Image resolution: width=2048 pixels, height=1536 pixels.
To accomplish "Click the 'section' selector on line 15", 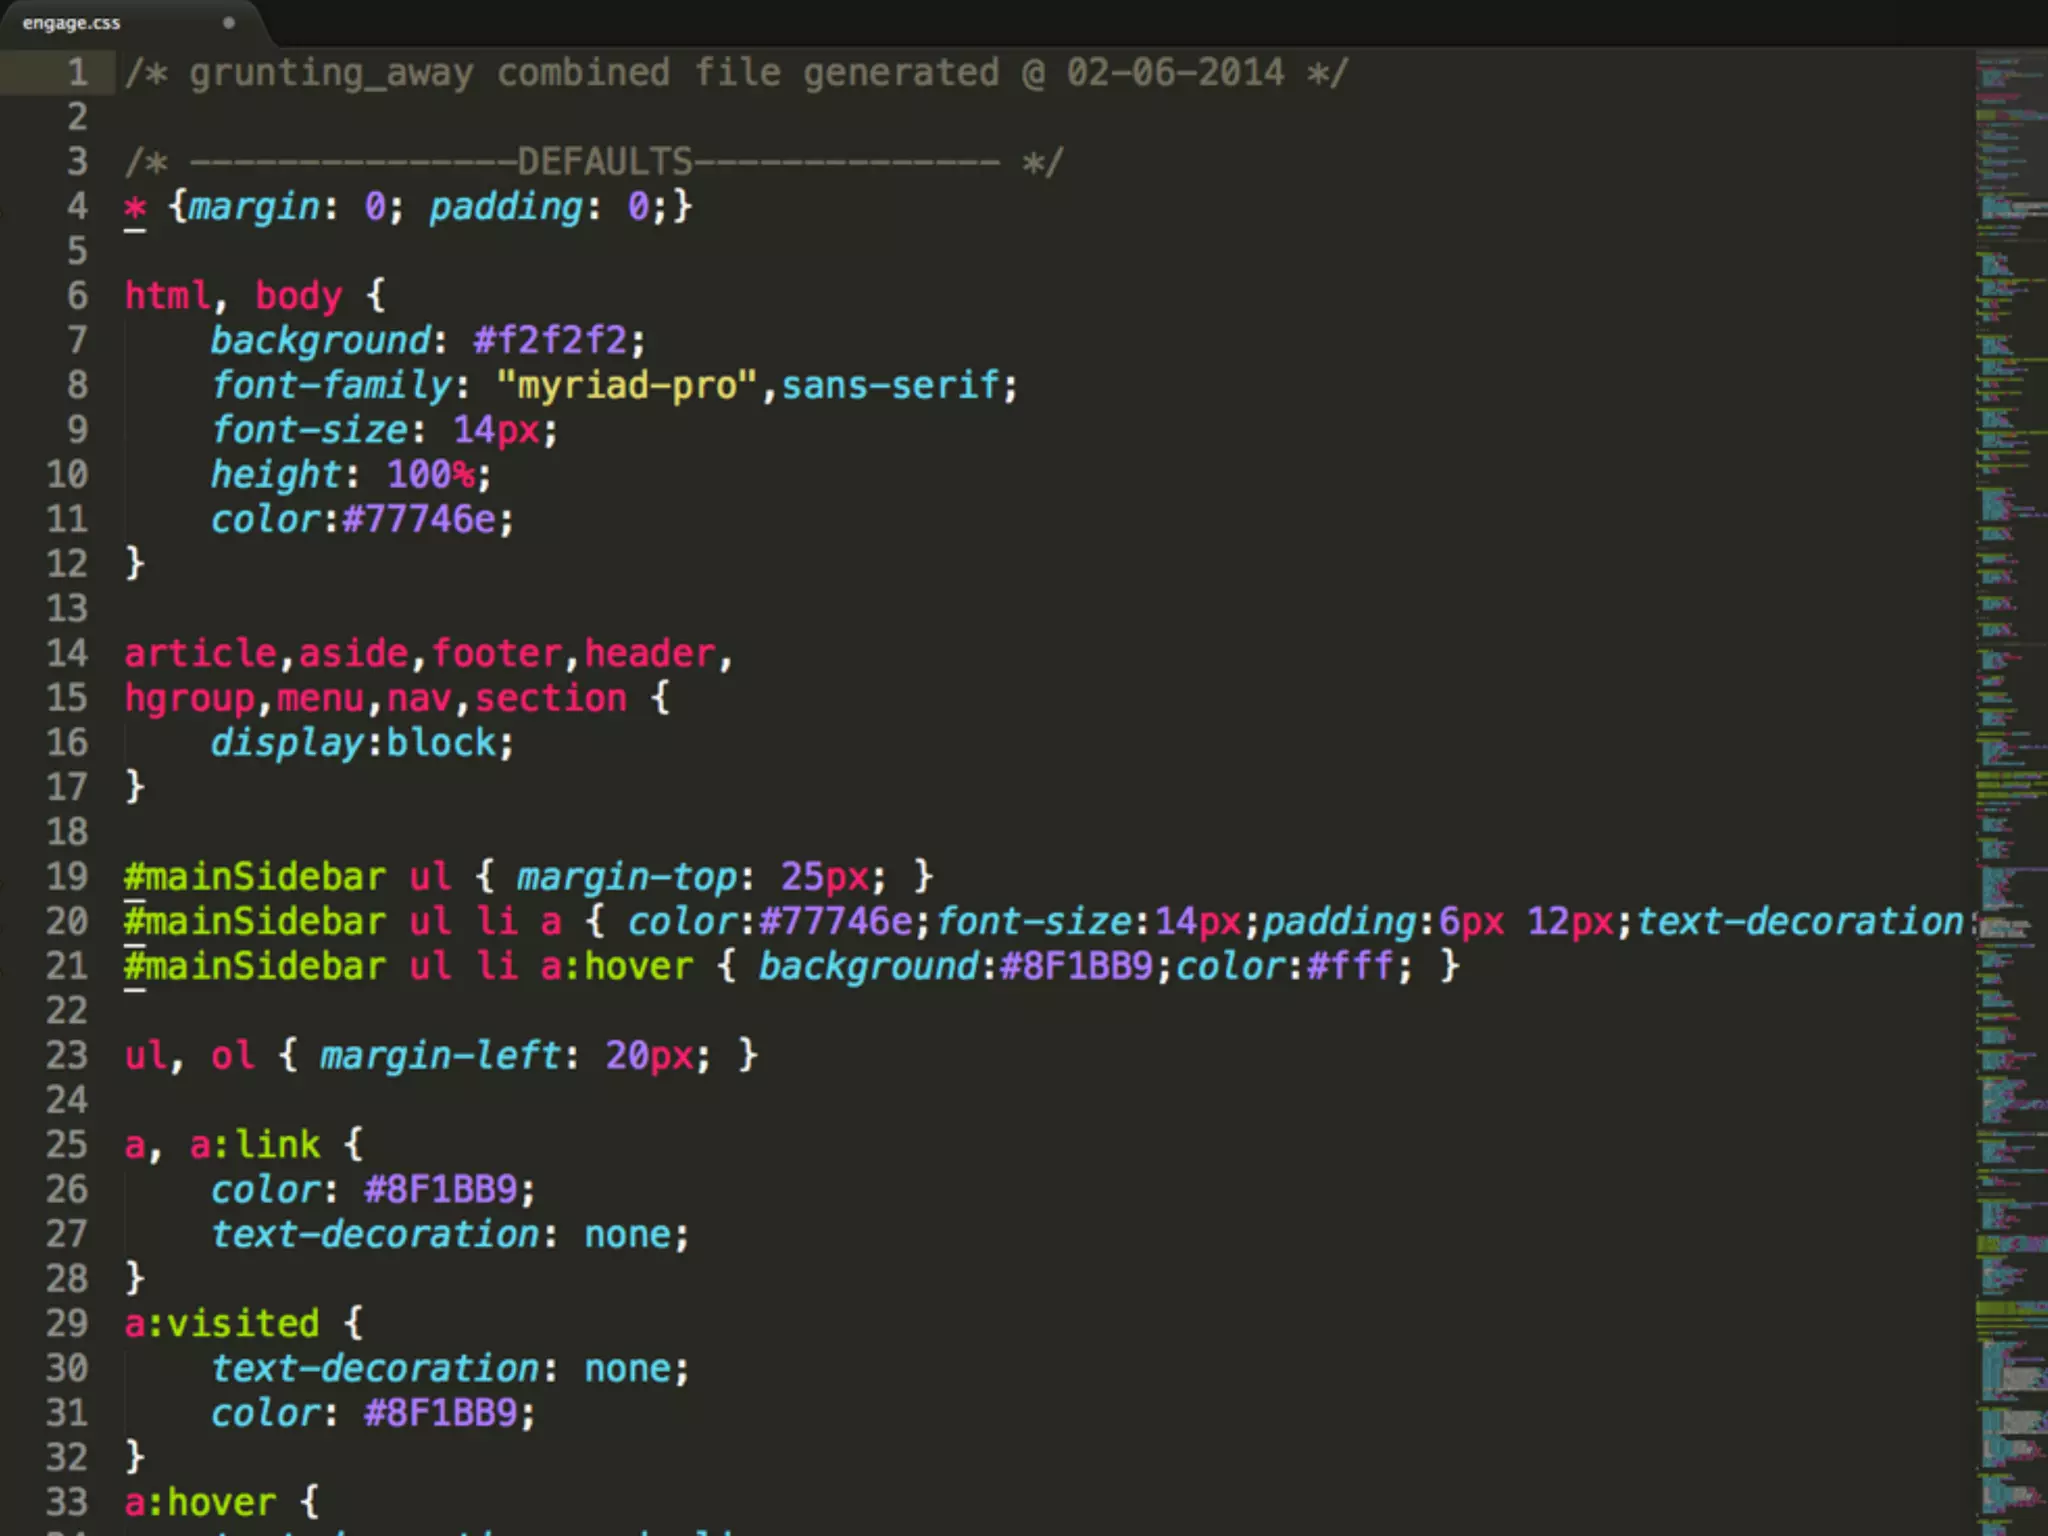I will [550, 698].
